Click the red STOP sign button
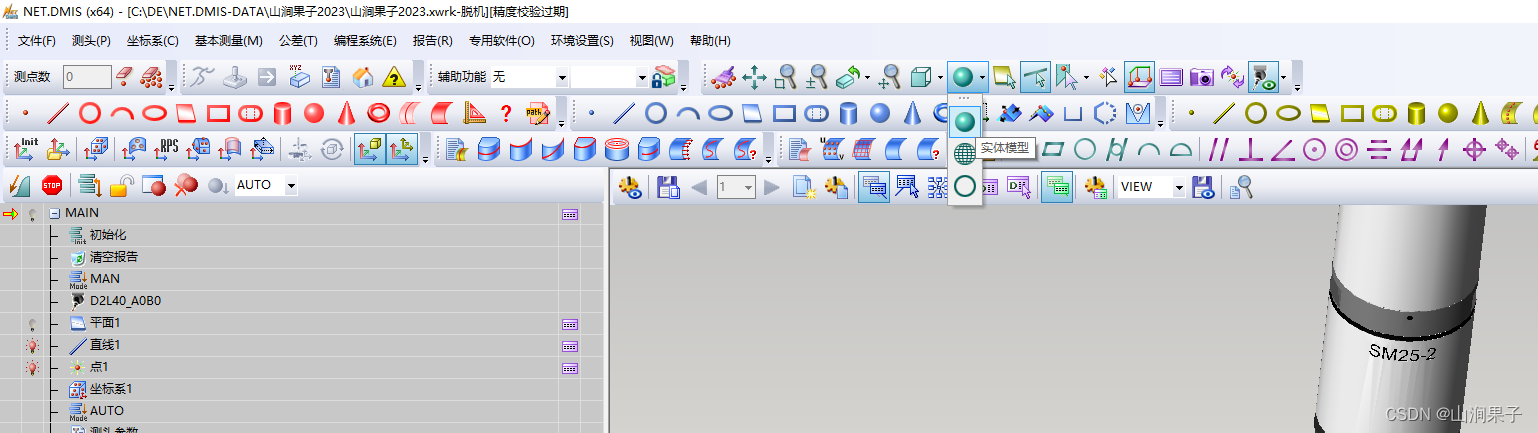1538x433 pixels. tap(52, 185)
